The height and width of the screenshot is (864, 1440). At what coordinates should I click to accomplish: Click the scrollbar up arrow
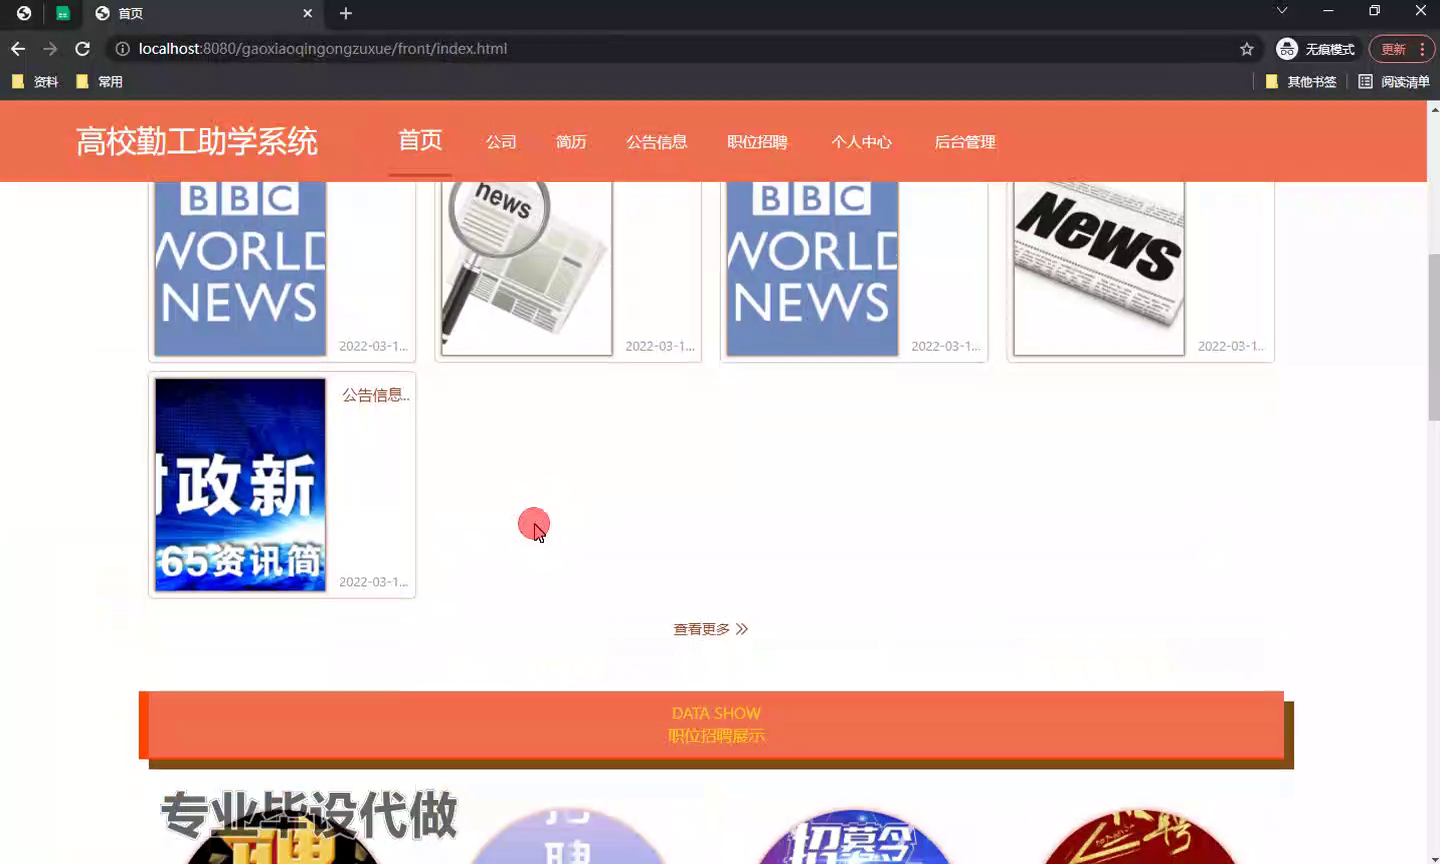(x=1434, y=108)
